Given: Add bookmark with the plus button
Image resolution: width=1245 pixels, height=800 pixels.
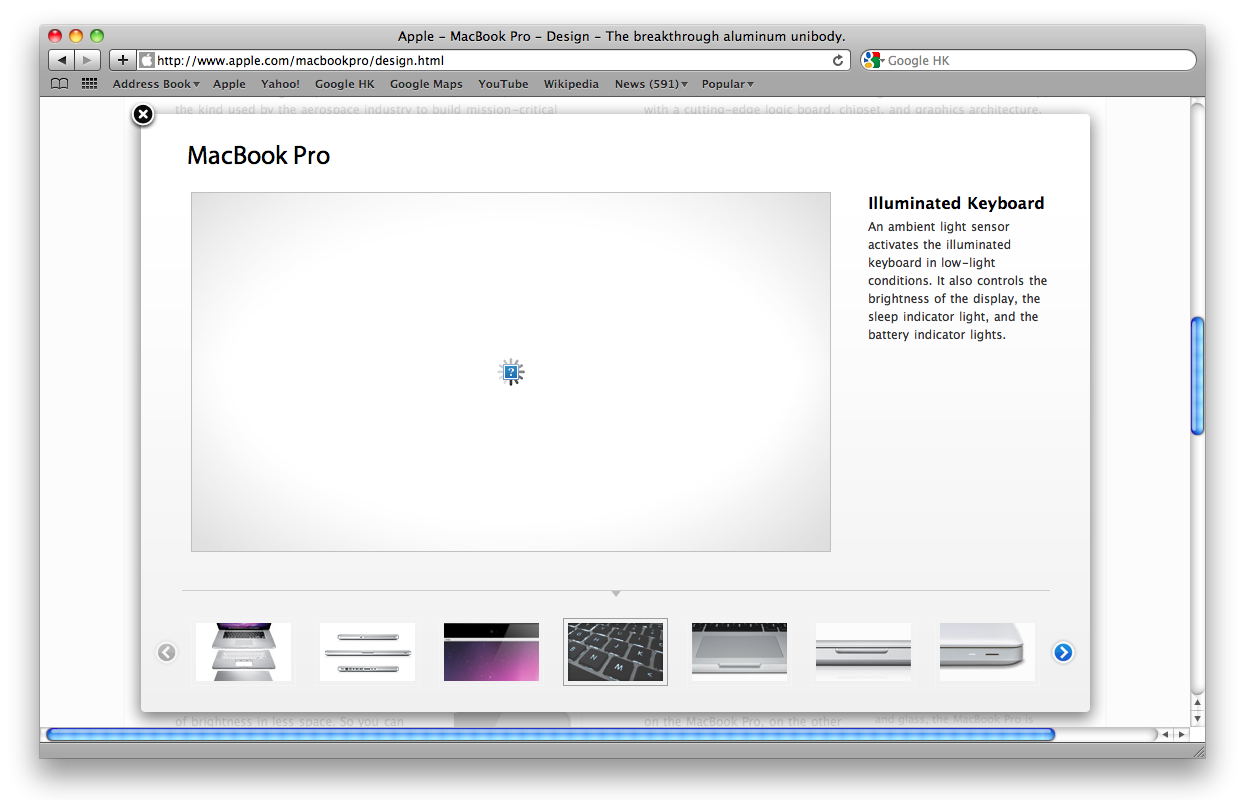Looking at the screenshot, I should point(122,60).
